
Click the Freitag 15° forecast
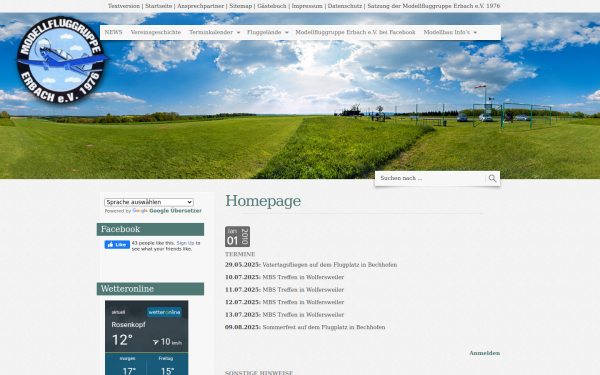pyautogui.click(x=166, y=366)
